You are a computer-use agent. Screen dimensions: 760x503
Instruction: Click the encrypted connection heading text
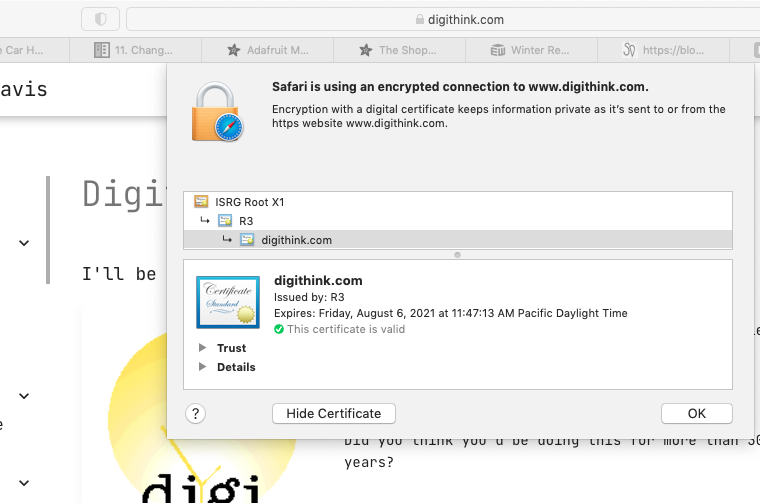tap(460, 87)
